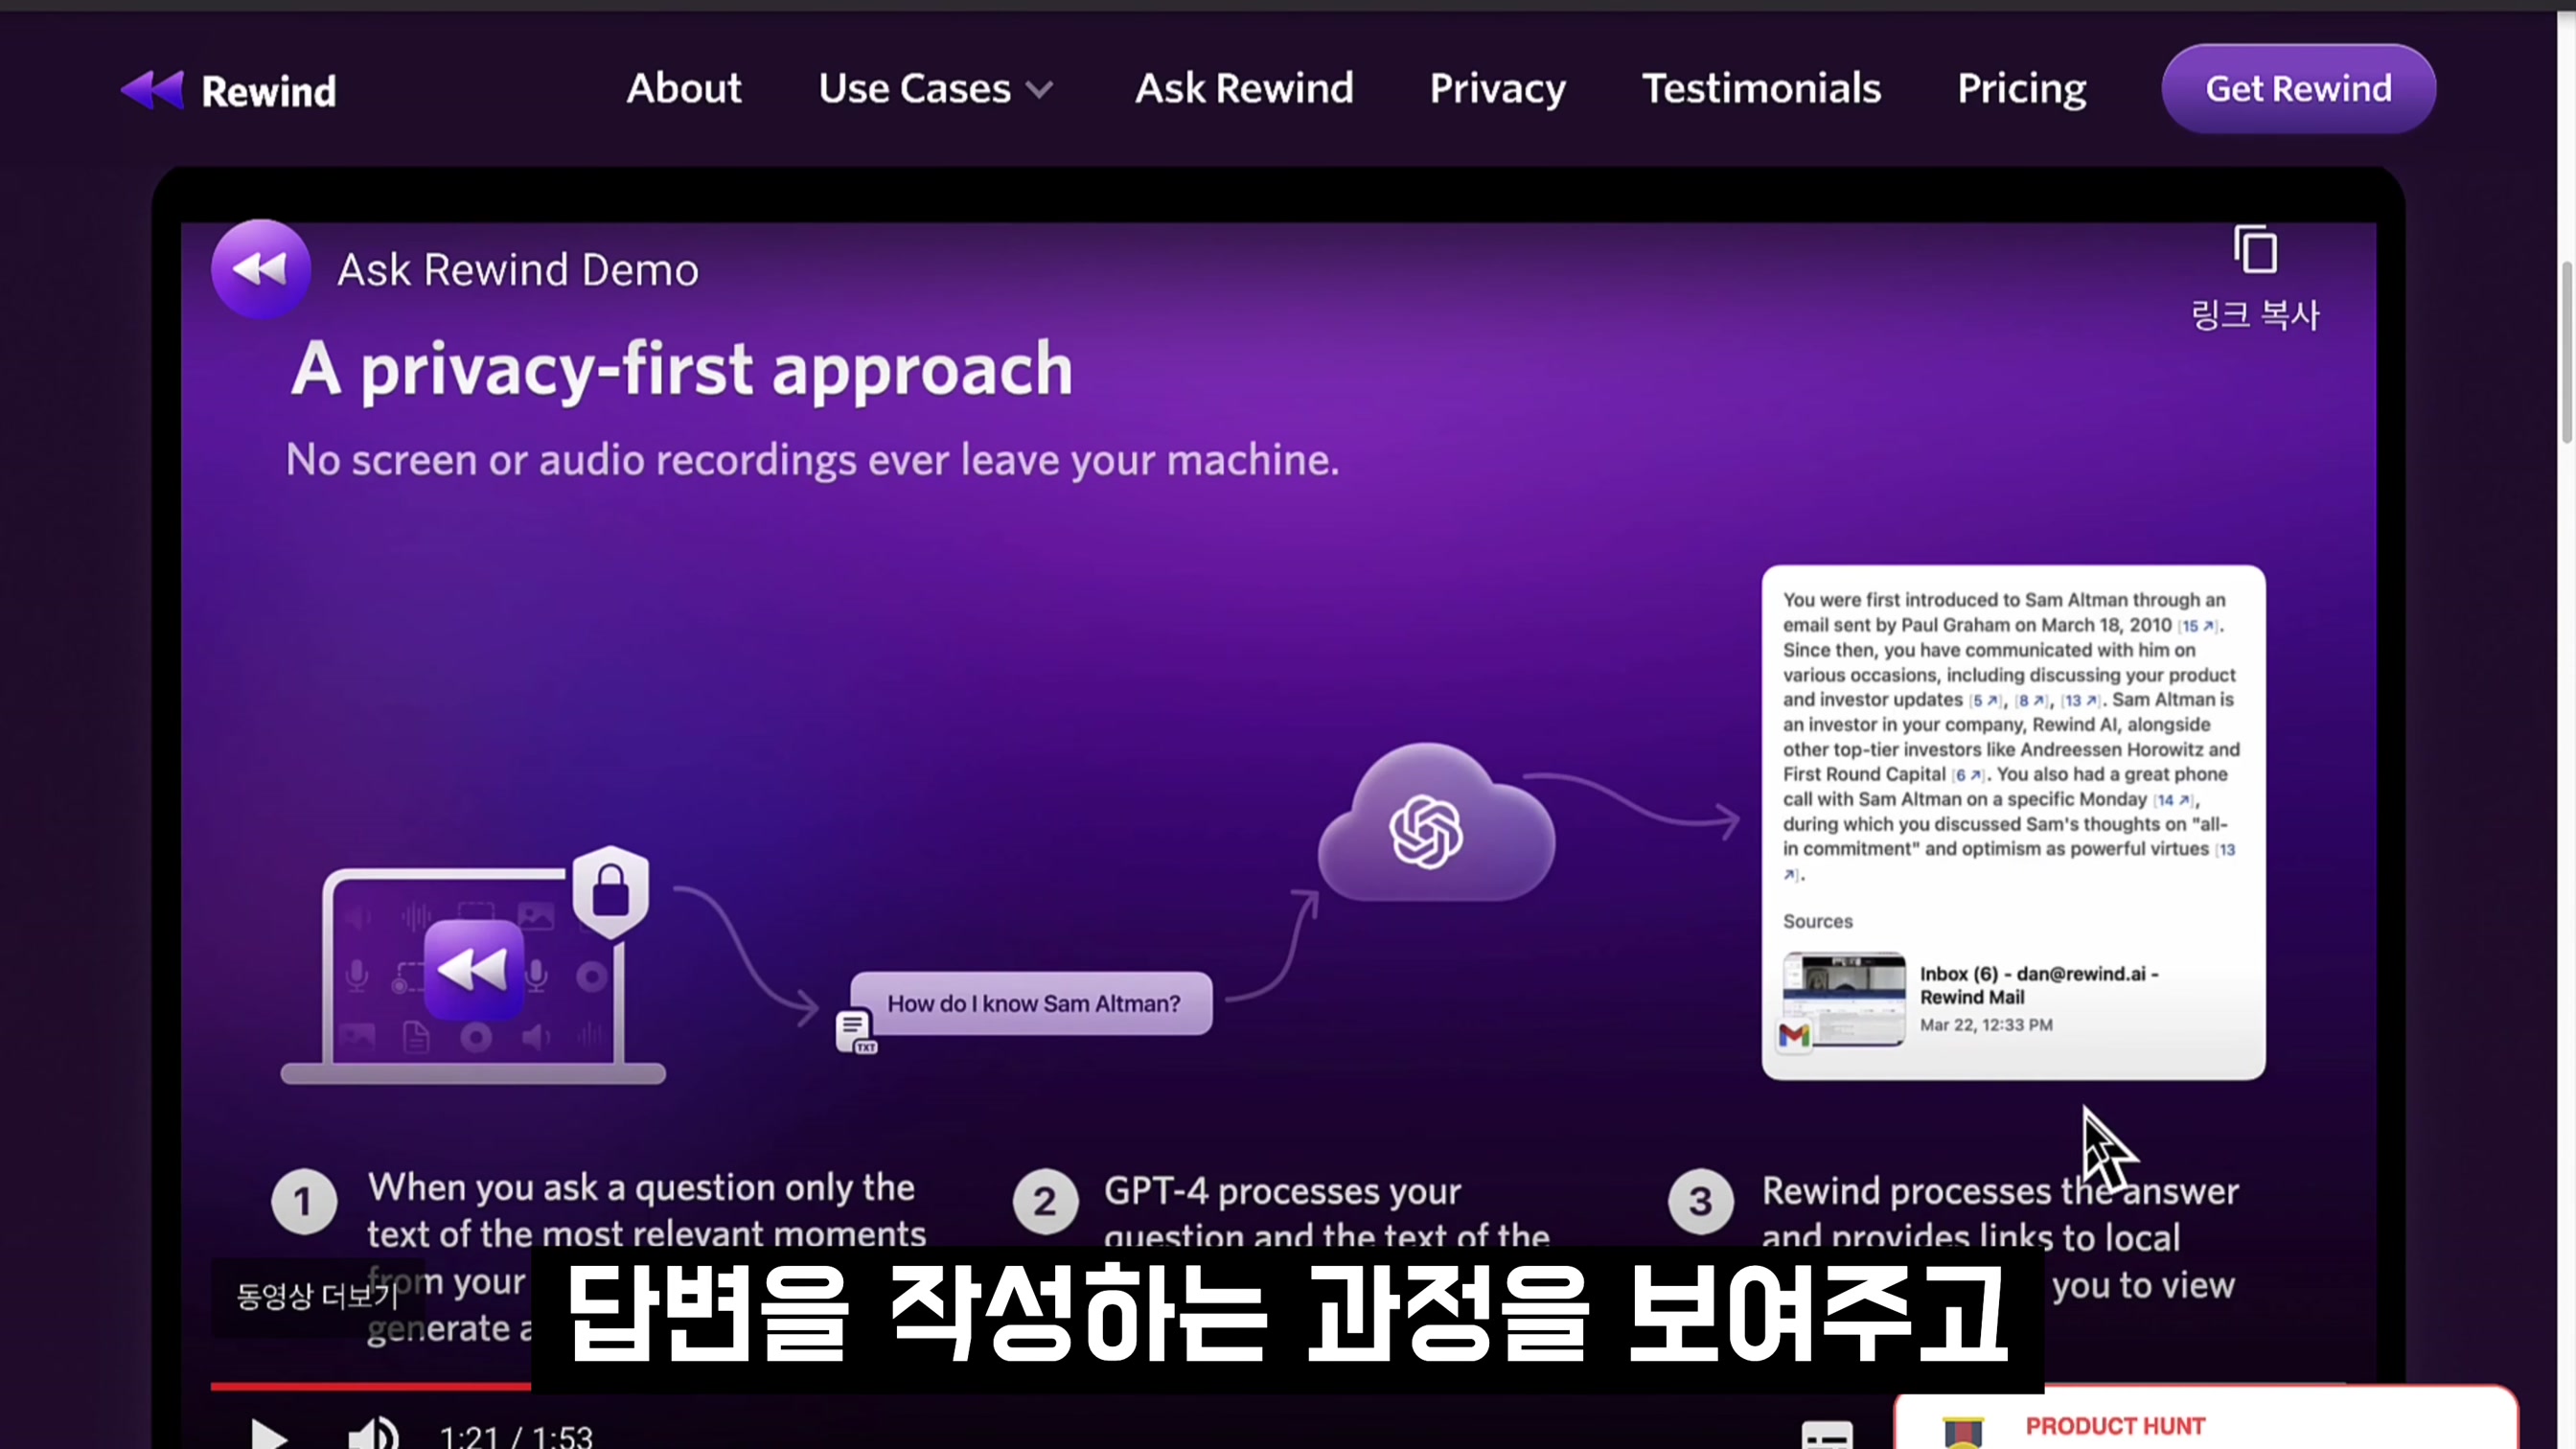This screenshot has width=2576, height=1449.
Task: Click the Product Hunt medal icon
Action: [x=1961, y=1432]
